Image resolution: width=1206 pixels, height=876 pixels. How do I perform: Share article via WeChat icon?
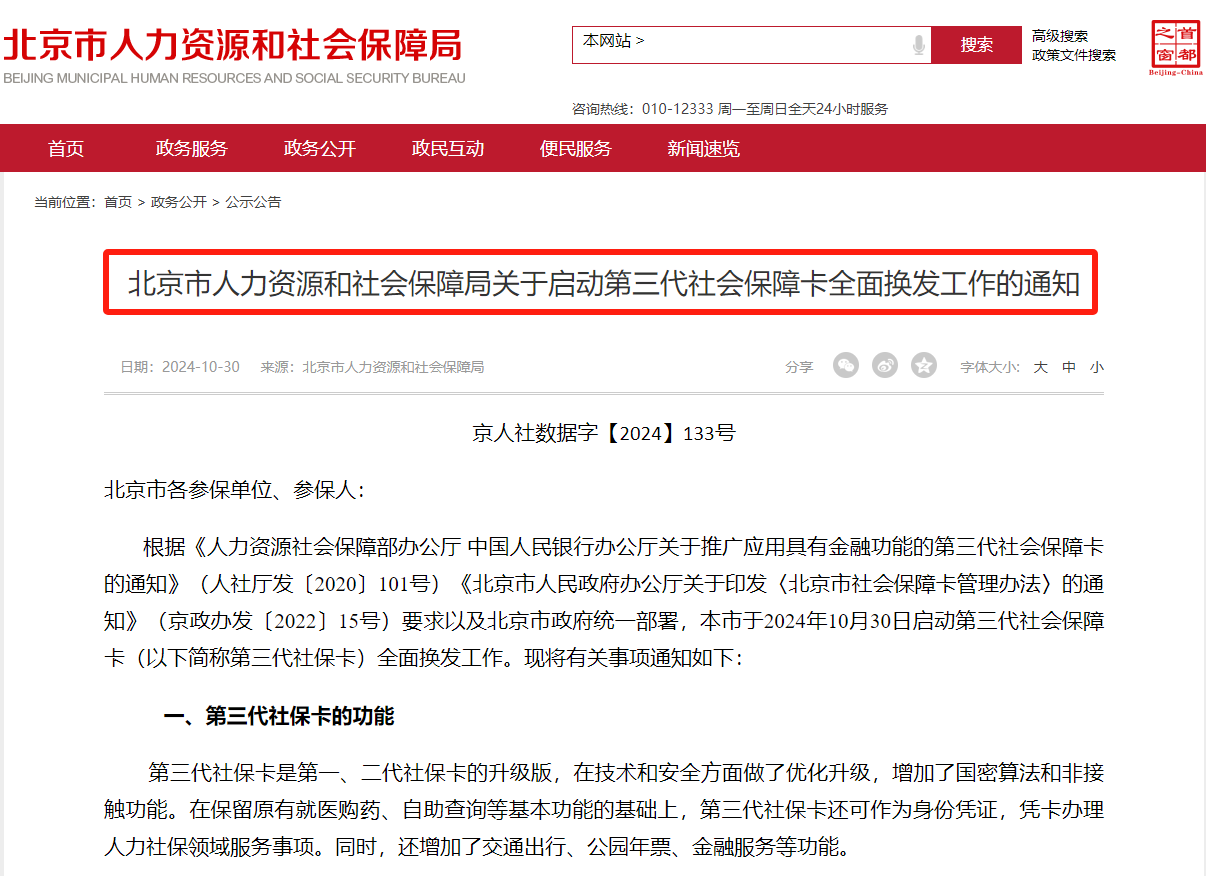coord(846,366)
